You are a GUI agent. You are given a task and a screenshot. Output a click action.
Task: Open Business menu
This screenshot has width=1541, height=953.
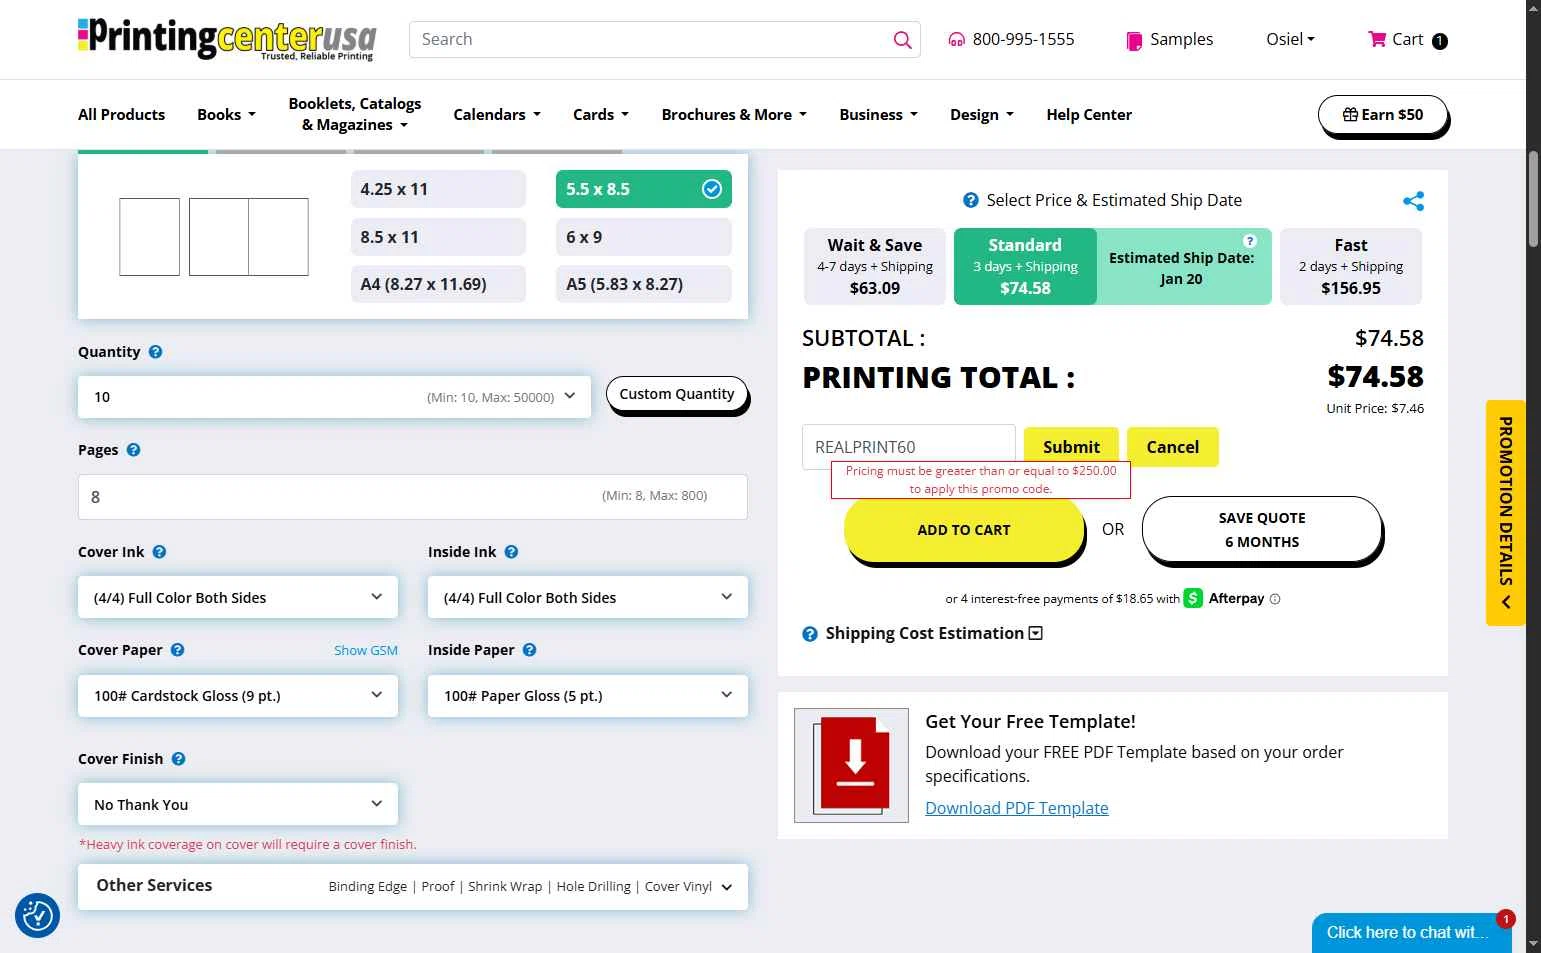click(878, 115)
